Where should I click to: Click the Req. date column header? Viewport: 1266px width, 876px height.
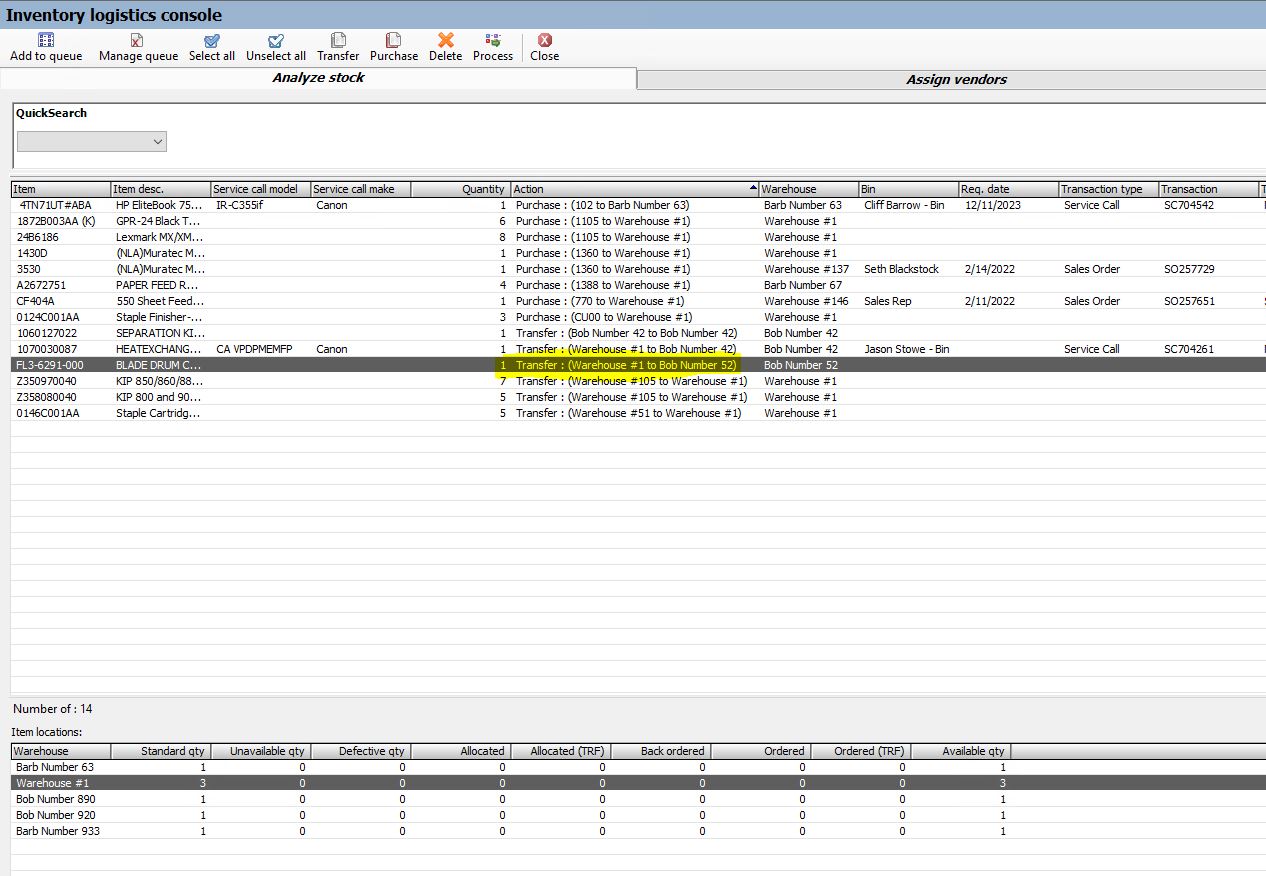pyautogui.click(x=1009, y=189)
